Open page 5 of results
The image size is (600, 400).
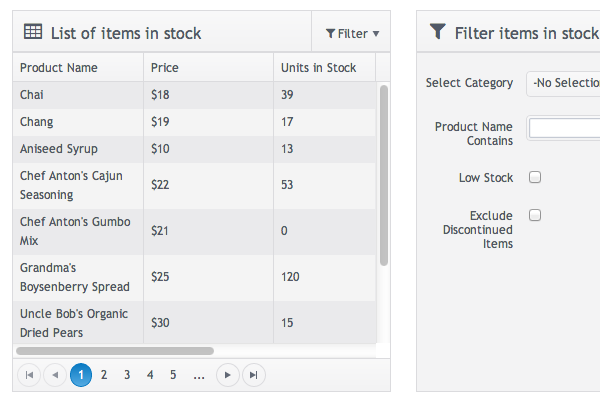(x=173, y=375)
